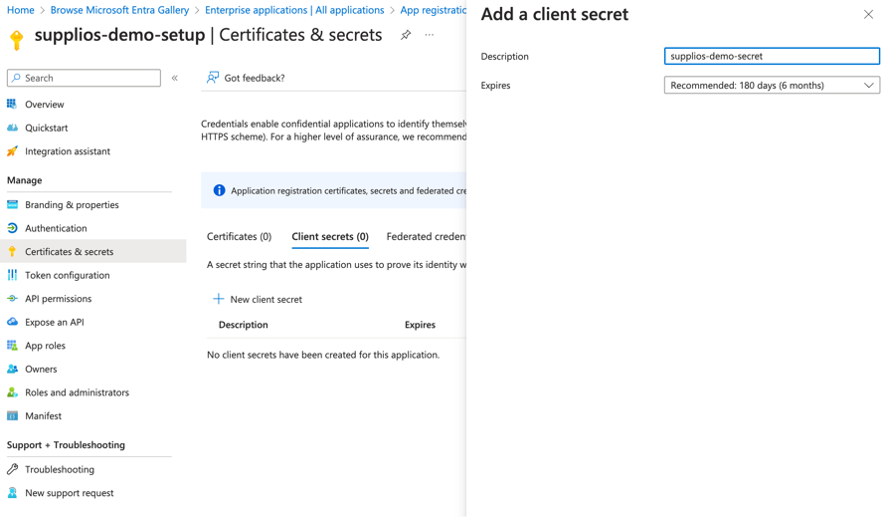
Task: Click the Manifest icon
Action: pyautogui.click(x=12, y=416)
